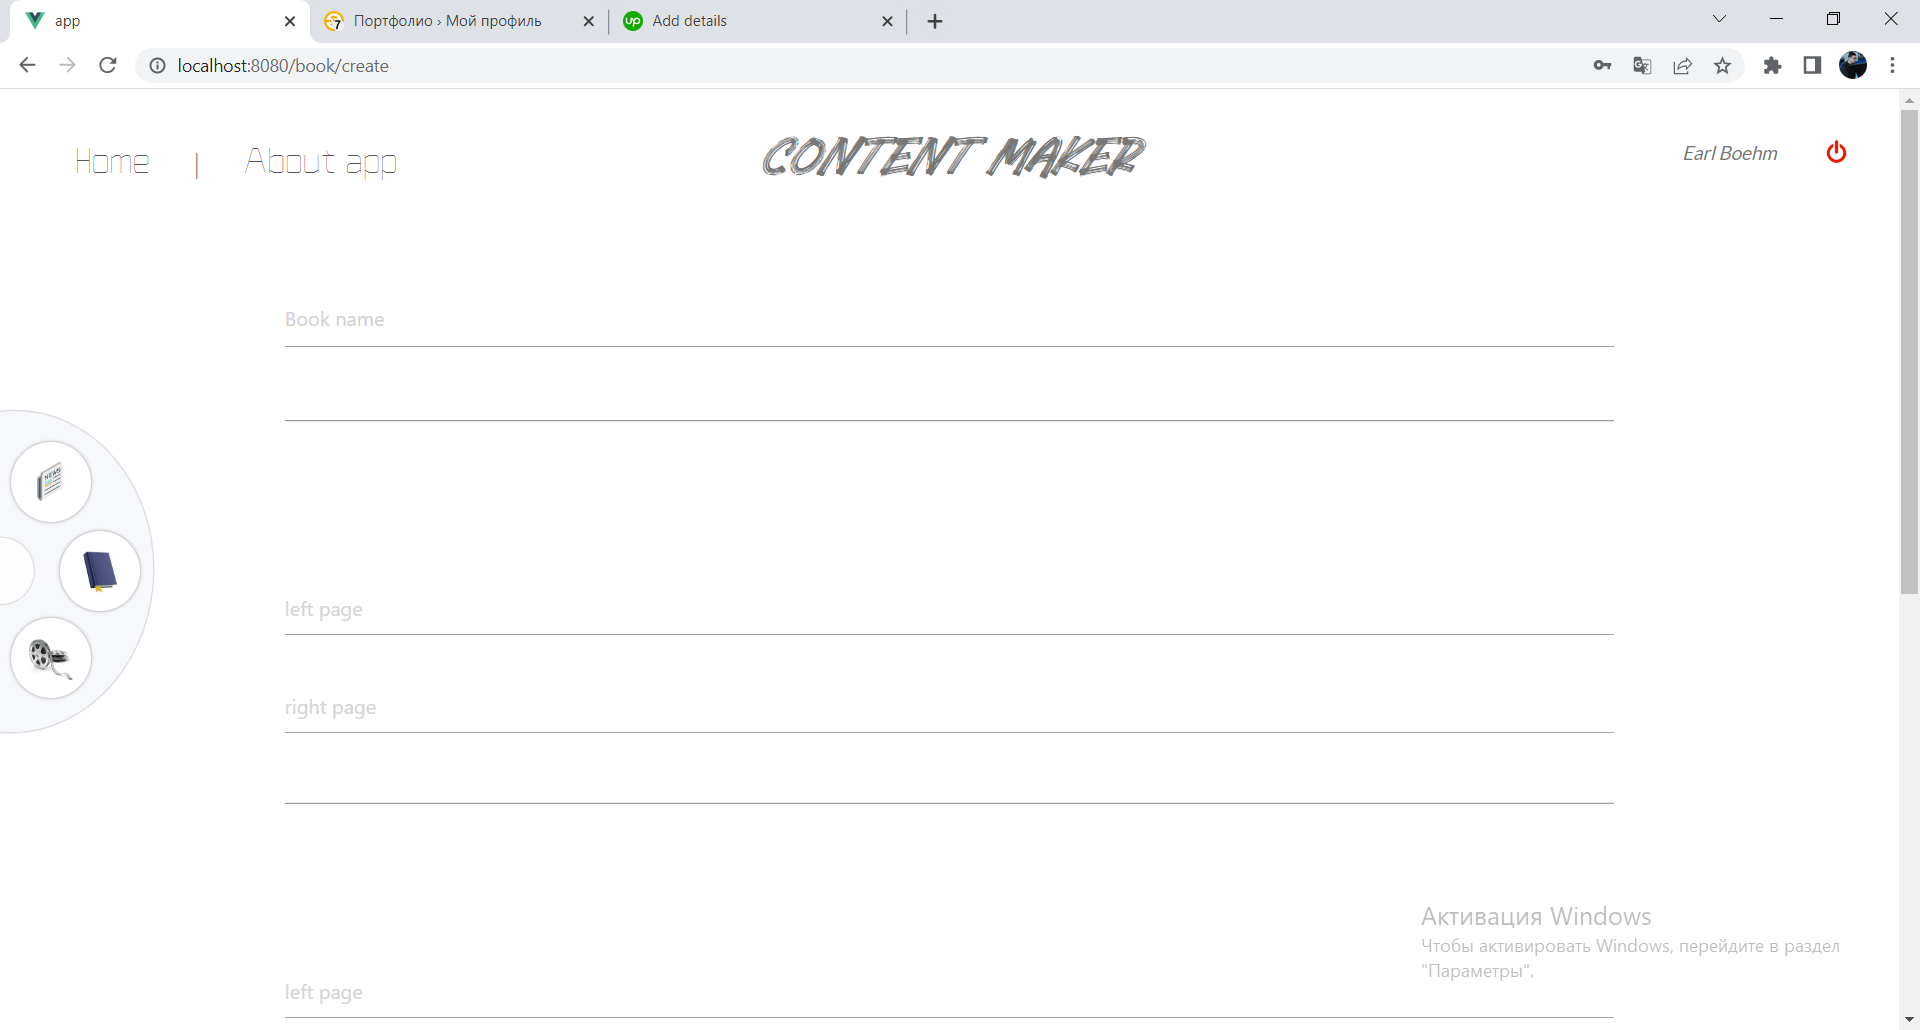Image resolution: width=1920 pixels, height=1030 pixels.
Task: Close the 'Портфолио' tab
Action: 588,21
